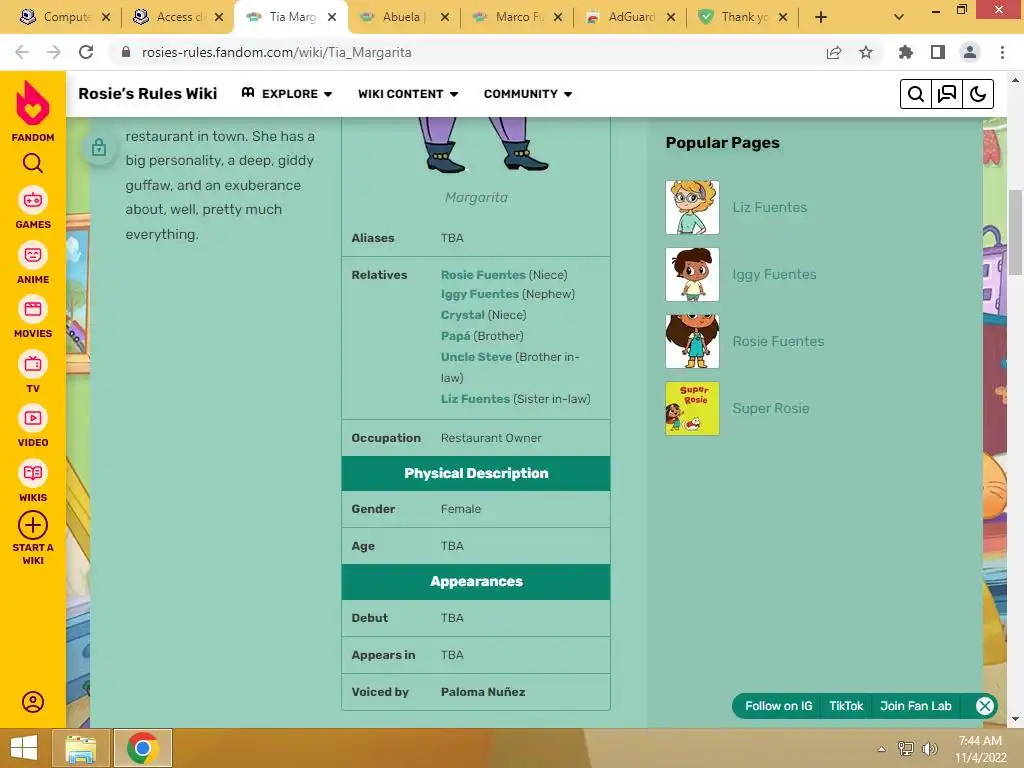
Task: Toggle dark mode with the moon icon
Action: point(978,94)
